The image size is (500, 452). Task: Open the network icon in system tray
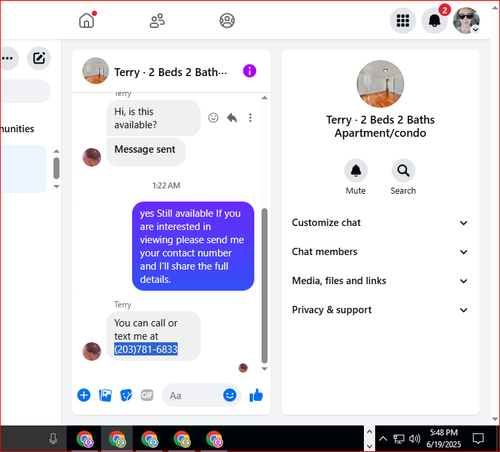[398, 439]
